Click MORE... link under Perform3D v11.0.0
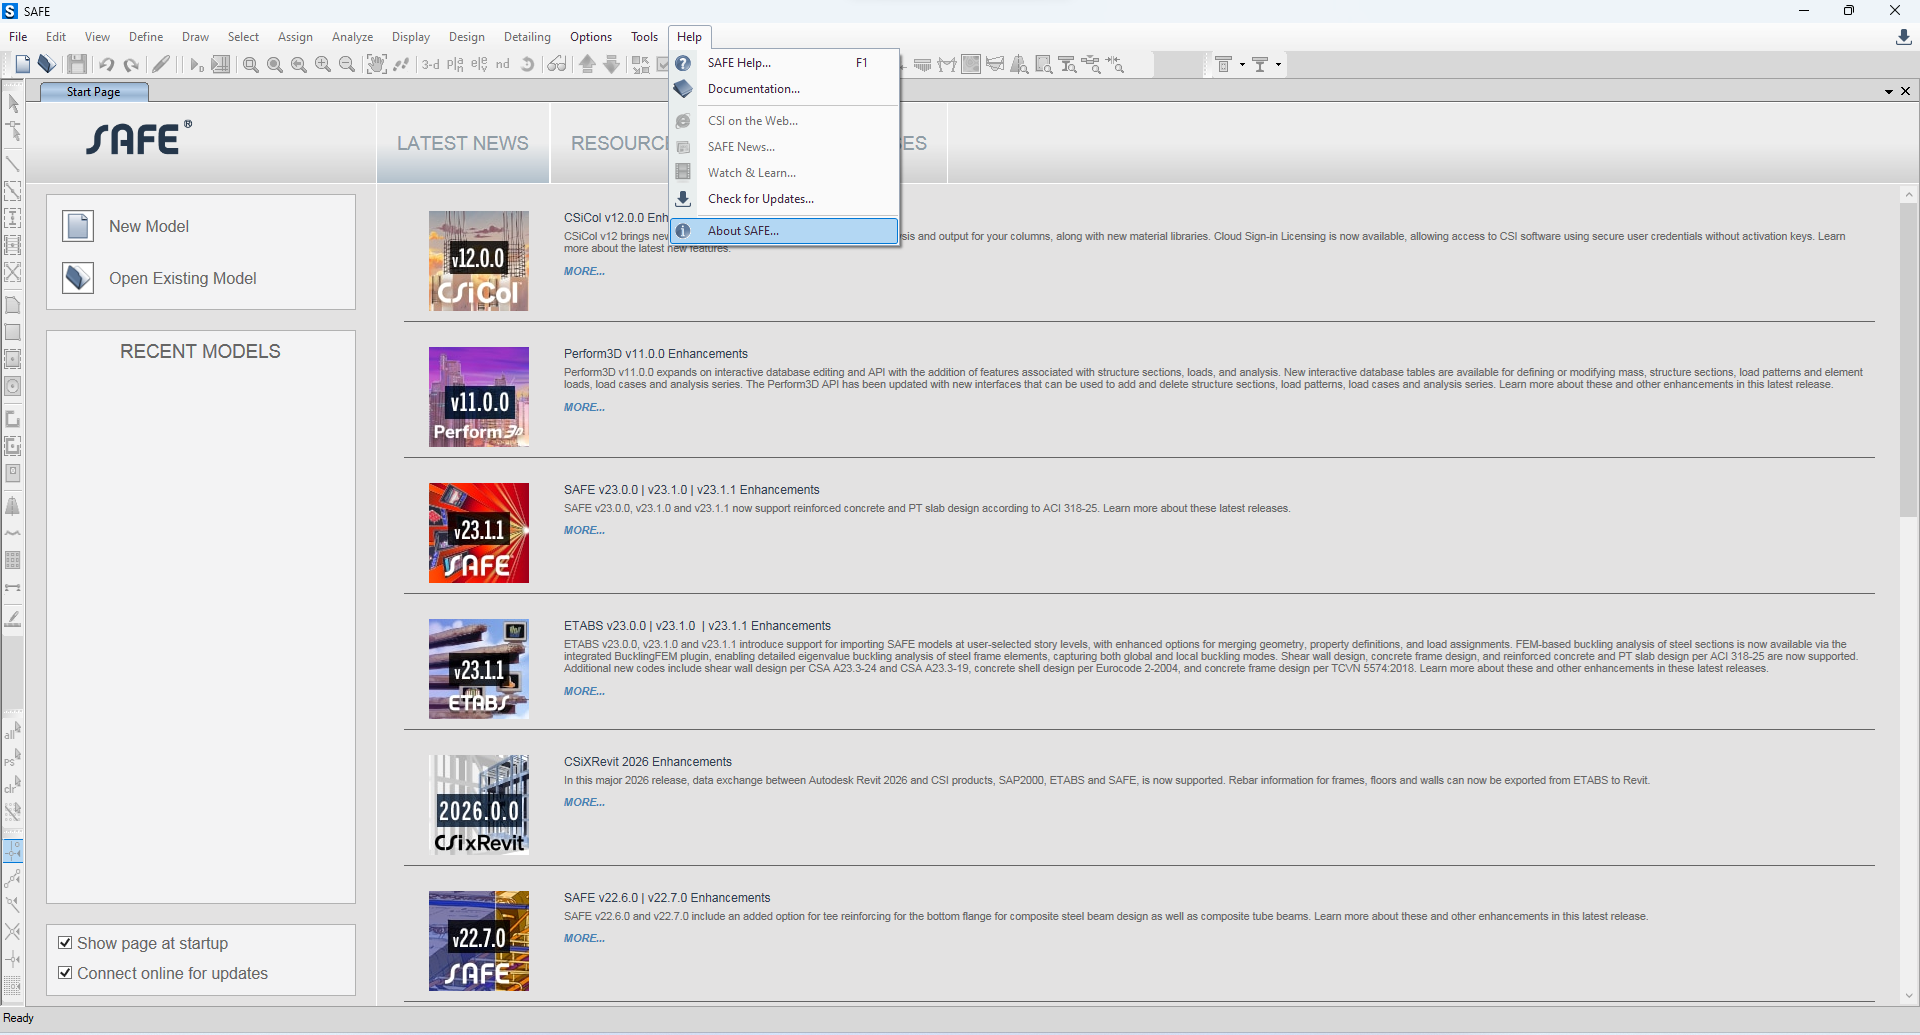Screen dimensions: 1920x1035 point(584,407)
